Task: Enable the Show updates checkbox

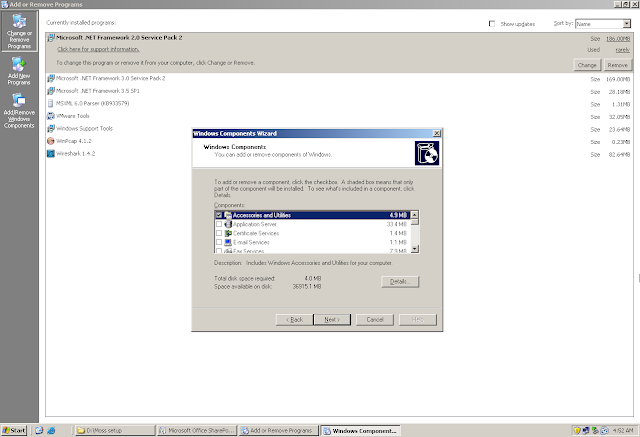Action: (x=492, y=24)
